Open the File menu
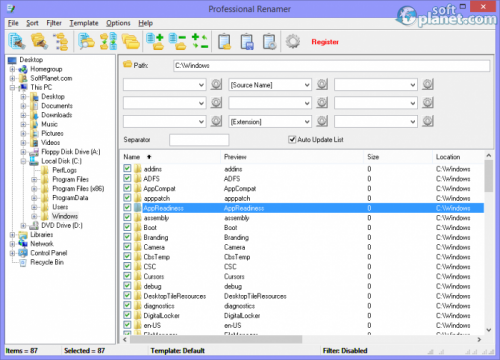The image size is (500, 360). point(13,23)
